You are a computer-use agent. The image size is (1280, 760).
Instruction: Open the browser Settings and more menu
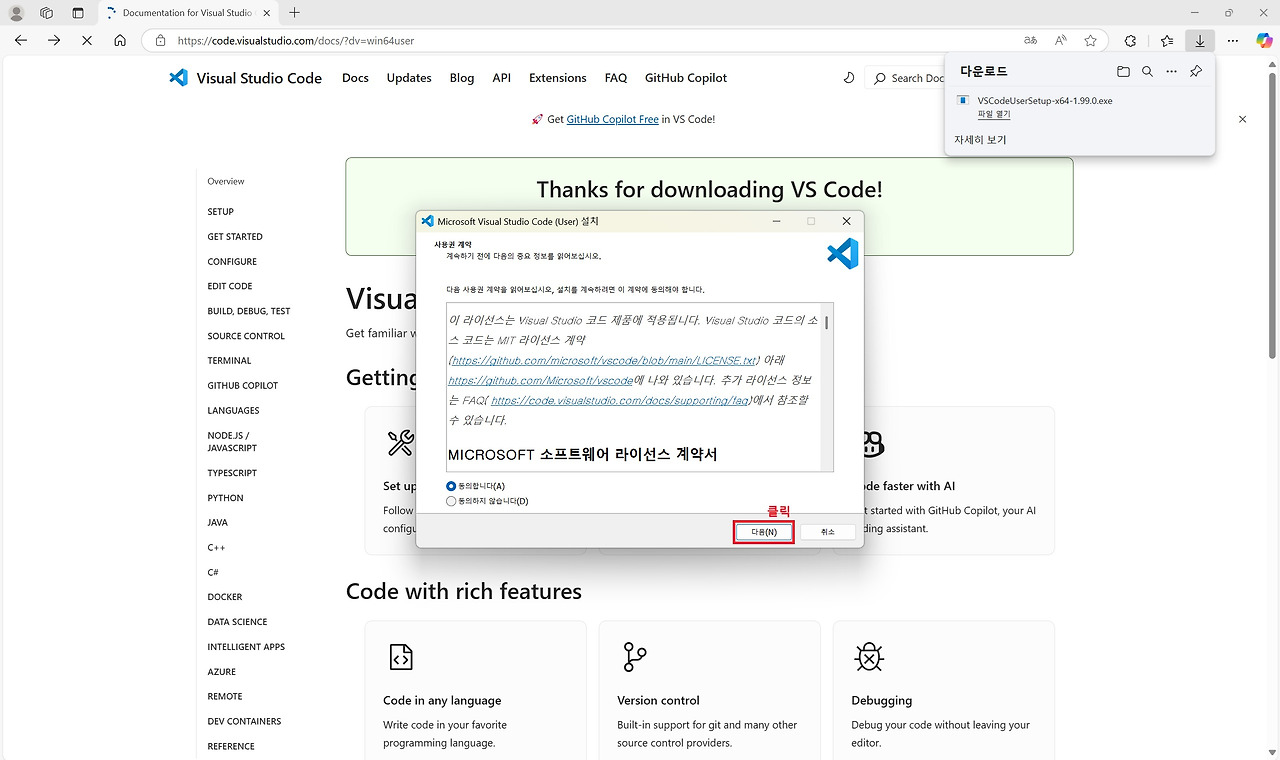point(1232,40)
